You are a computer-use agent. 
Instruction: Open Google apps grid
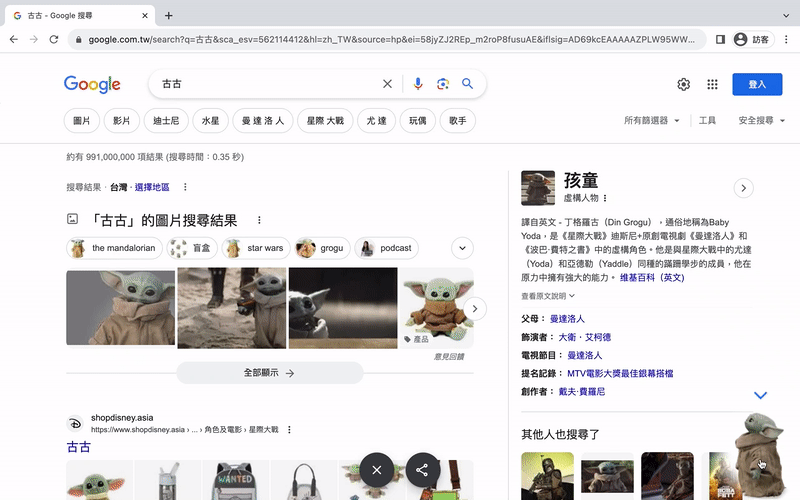tap(712, 84)
